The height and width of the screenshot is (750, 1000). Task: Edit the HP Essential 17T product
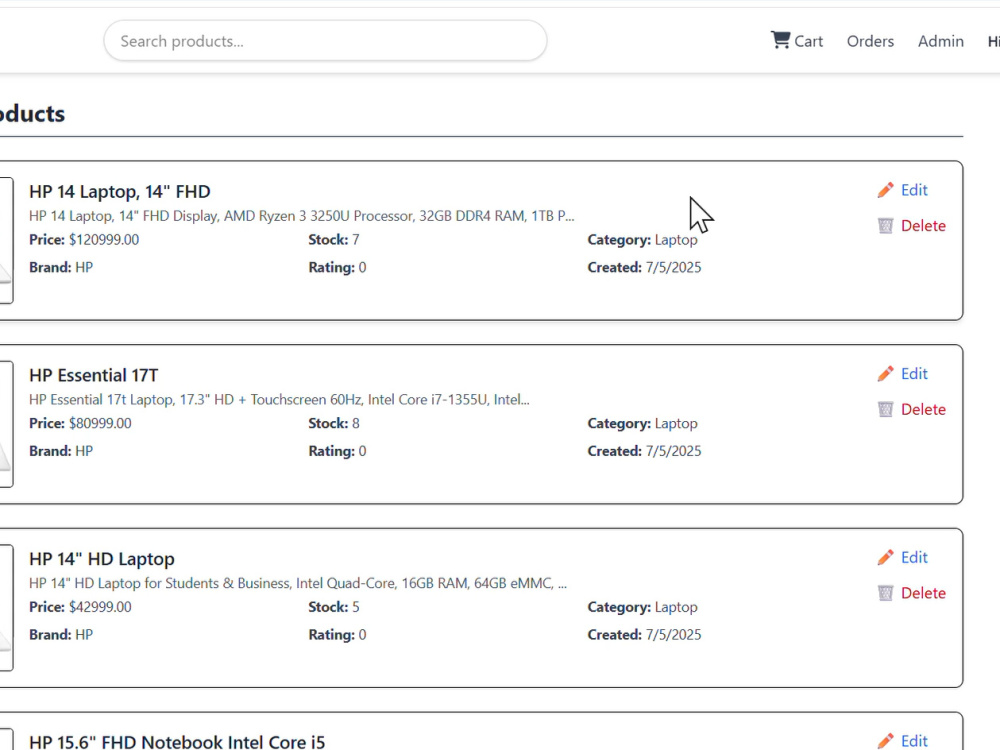(x=902, y=374)
